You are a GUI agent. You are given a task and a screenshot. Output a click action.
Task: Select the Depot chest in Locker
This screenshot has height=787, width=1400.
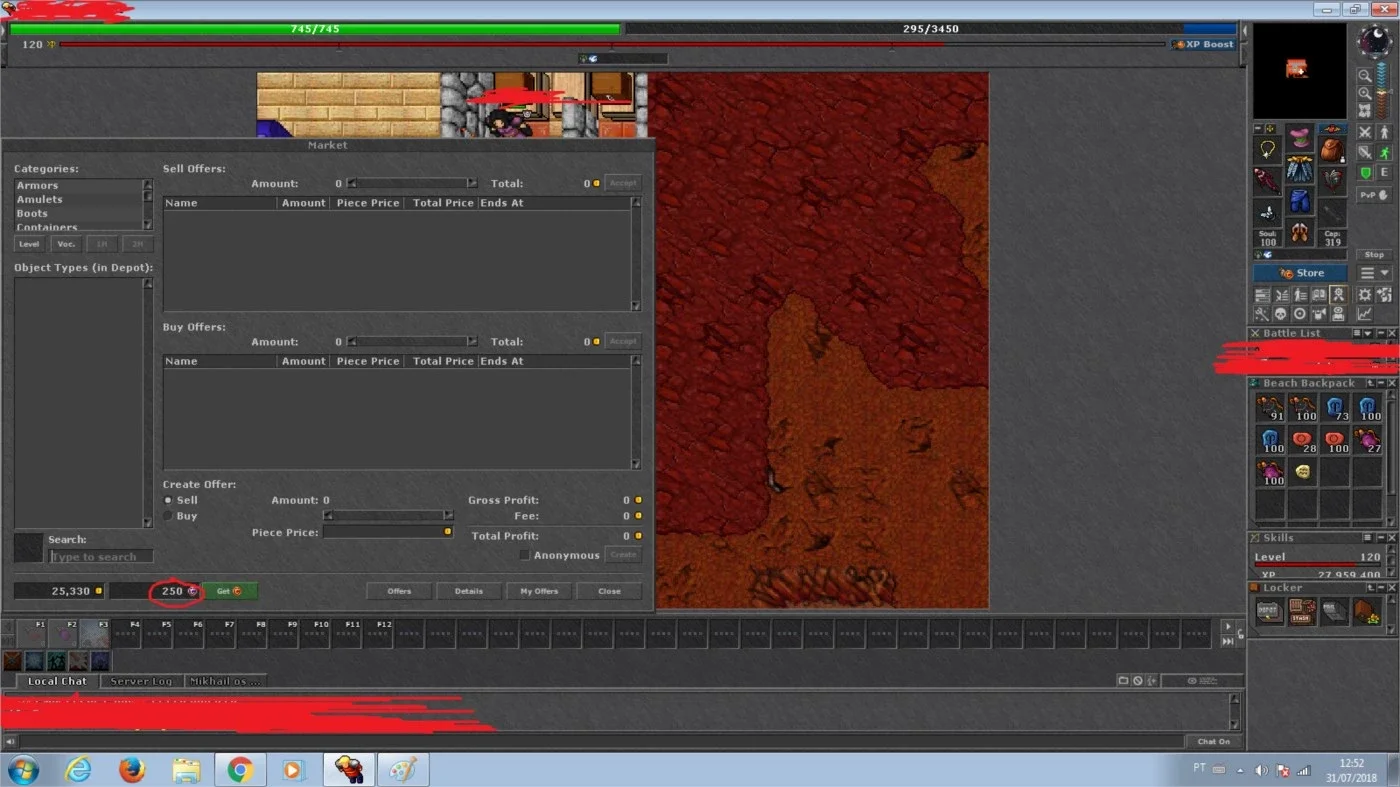pyautogui.click(x=1270, y=612)
